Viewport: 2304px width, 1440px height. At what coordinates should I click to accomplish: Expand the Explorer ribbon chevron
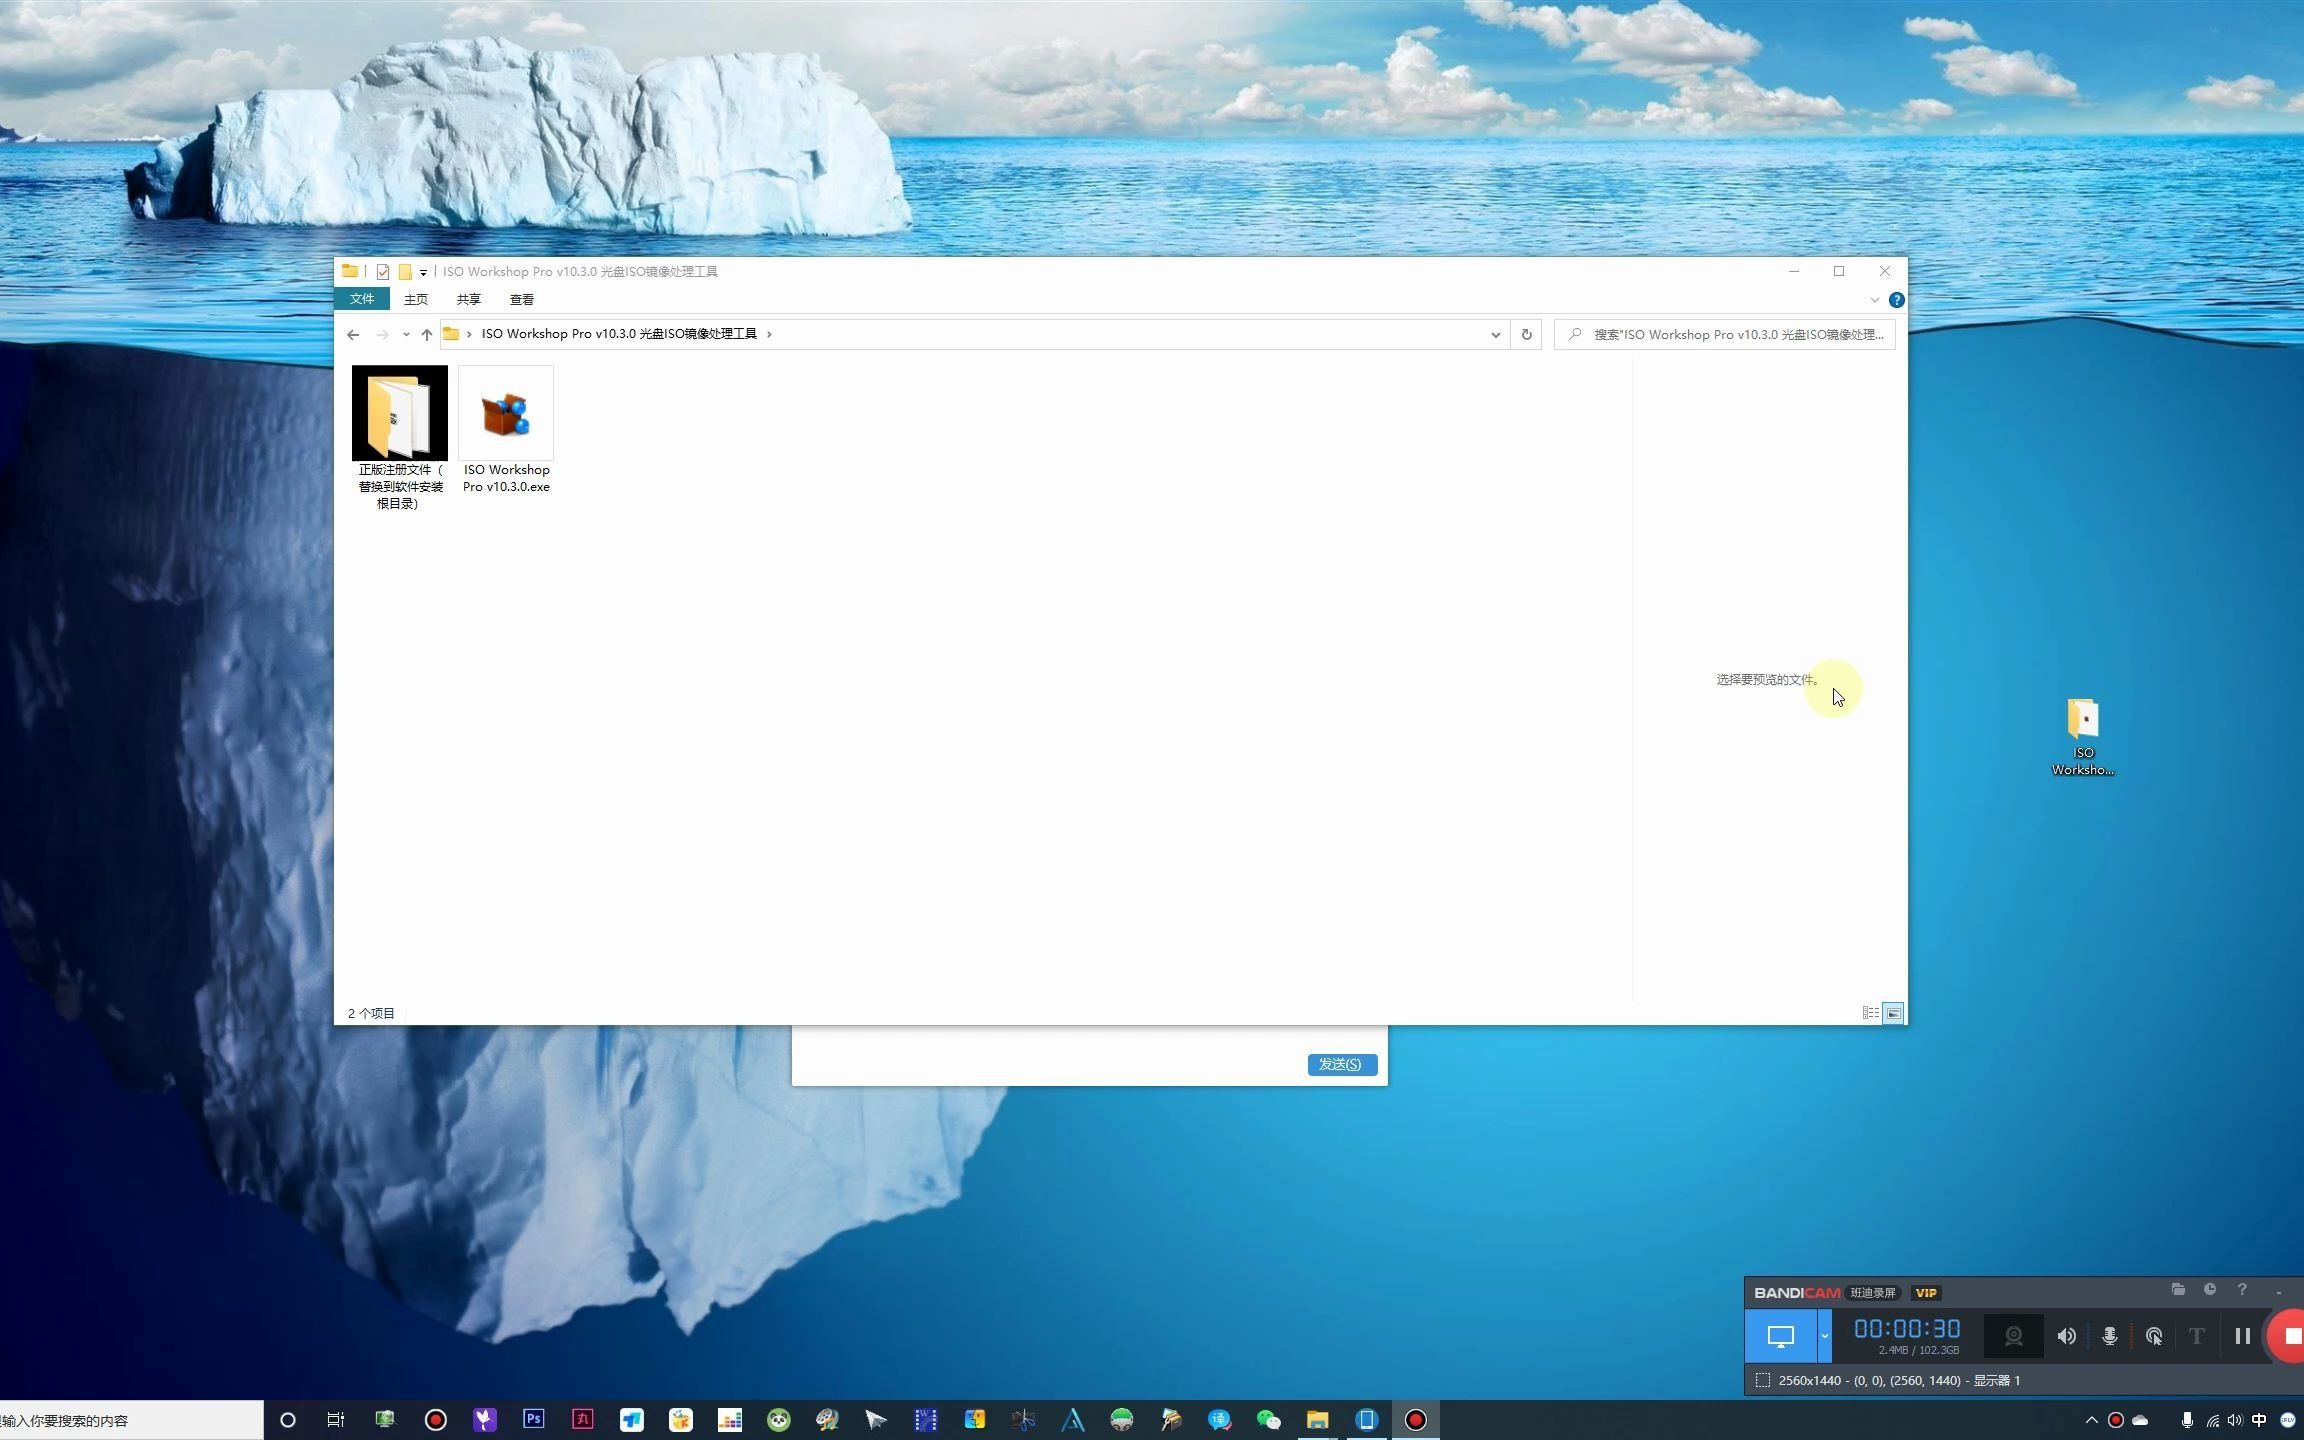coord(1874,300)
